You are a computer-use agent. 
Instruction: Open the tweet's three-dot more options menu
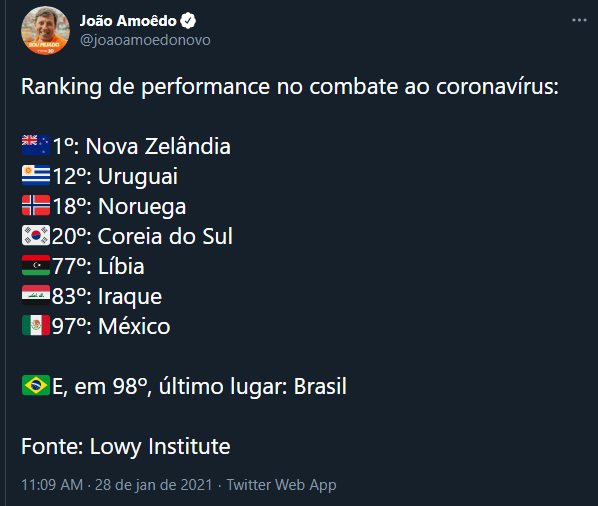pos(579,20)
